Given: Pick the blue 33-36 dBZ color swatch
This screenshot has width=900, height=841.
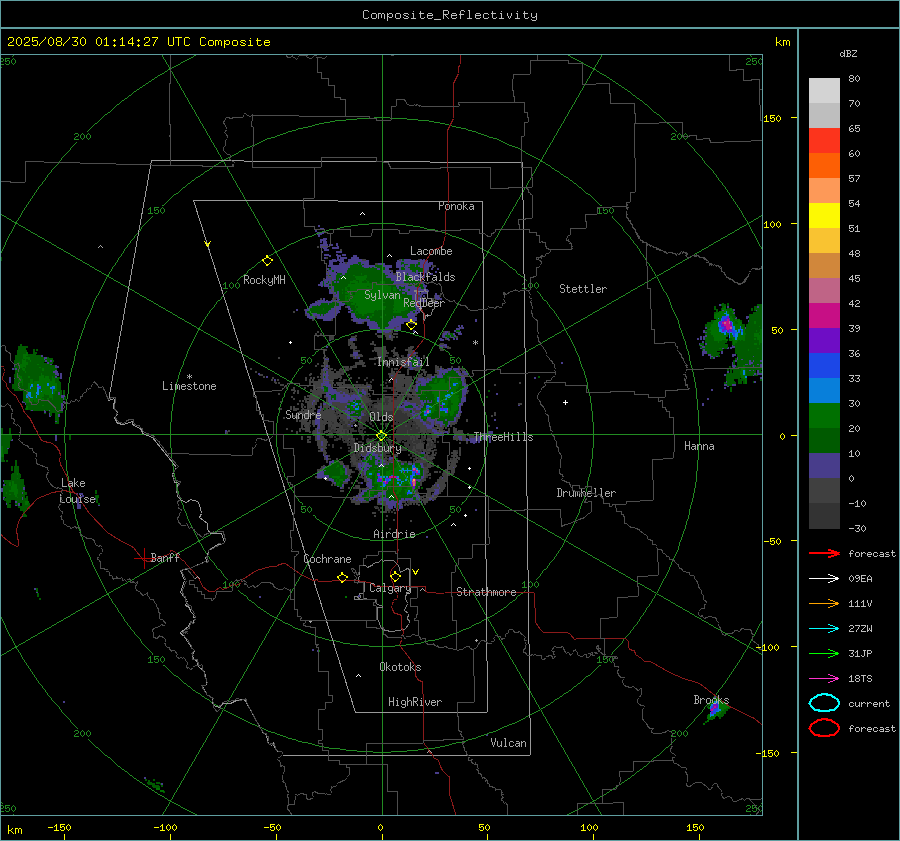Looking at the screenshot, I should coord(824,366).
